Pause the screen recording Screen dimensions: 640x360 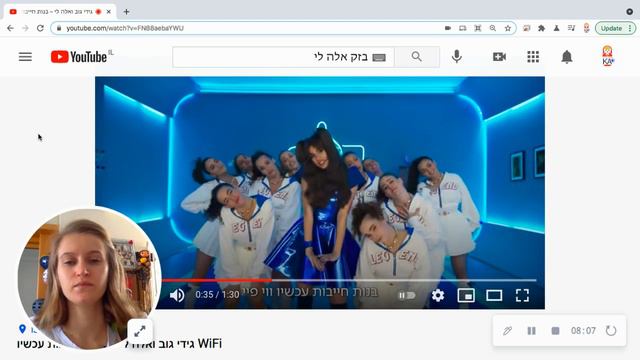coord(531,331)
